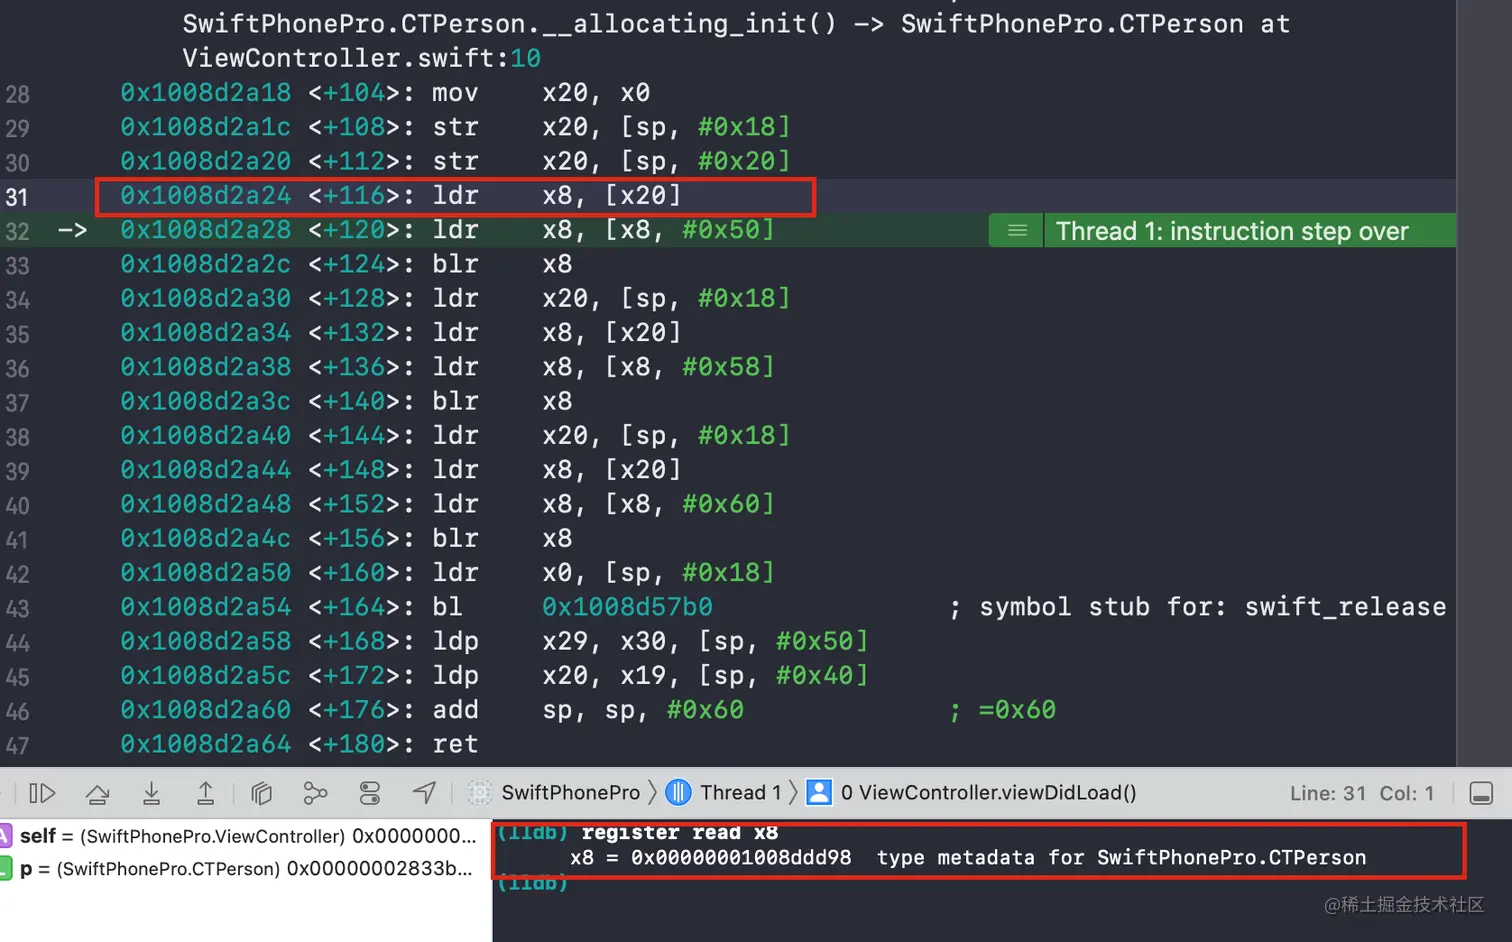Click address 0x1008d2a24 on line 31
The image size is (1512, 942).
pyautogui.click(x=206, y=196)
